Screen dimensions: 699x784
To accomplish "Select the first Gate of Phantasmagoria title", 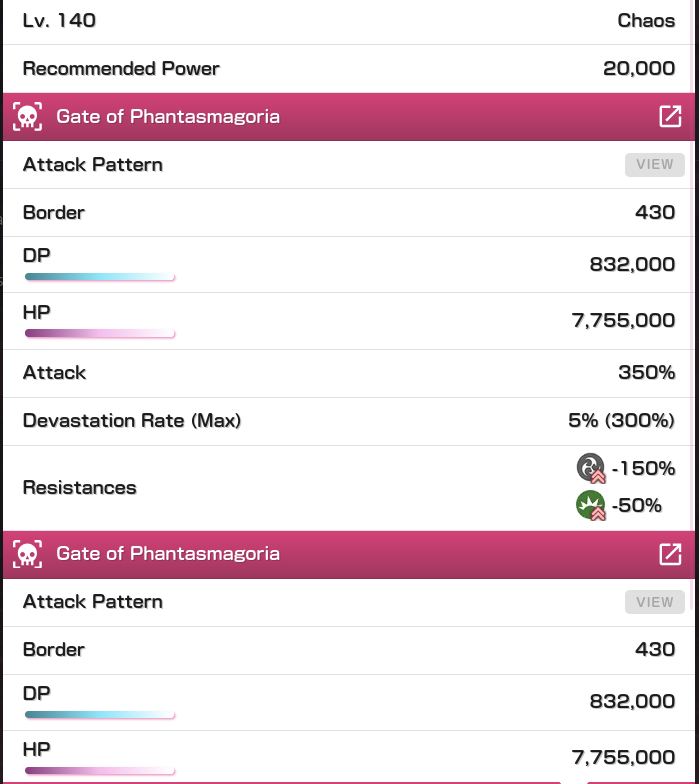I will (167, 117).
